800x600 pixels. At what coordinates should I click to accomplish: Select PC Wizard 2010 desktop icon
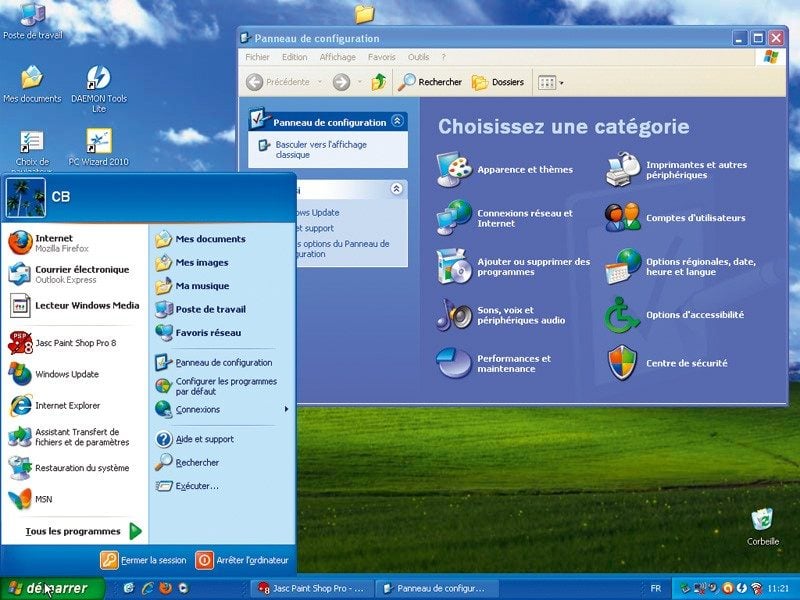click(x=98, y=146)
